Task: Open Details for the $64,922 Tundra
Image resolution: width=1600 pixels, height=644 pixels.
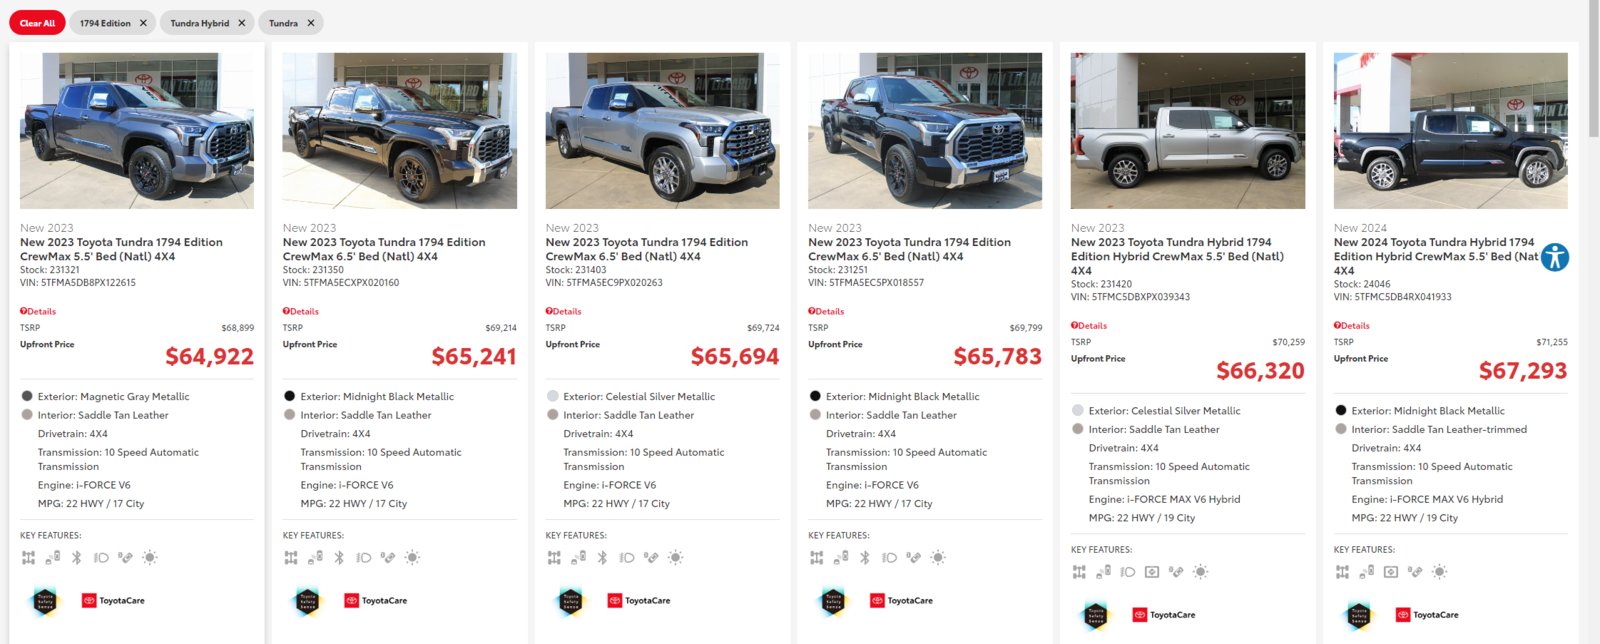Action: 38,311
